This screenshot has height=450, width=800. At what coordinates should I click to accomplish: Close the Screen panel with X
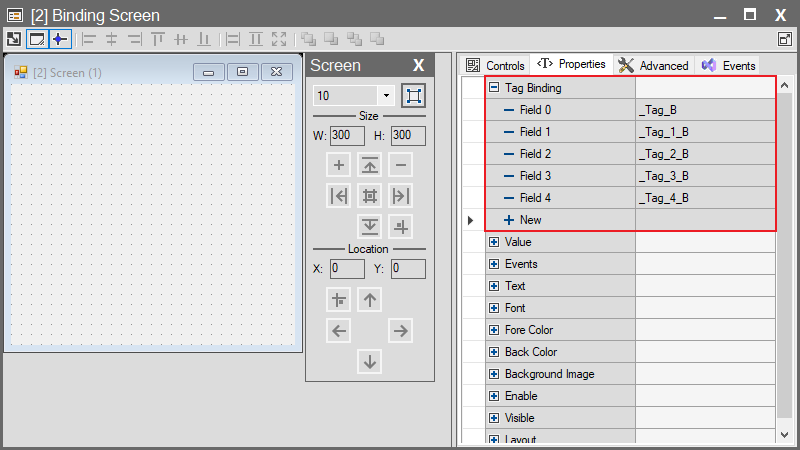[x=419, y=66]
